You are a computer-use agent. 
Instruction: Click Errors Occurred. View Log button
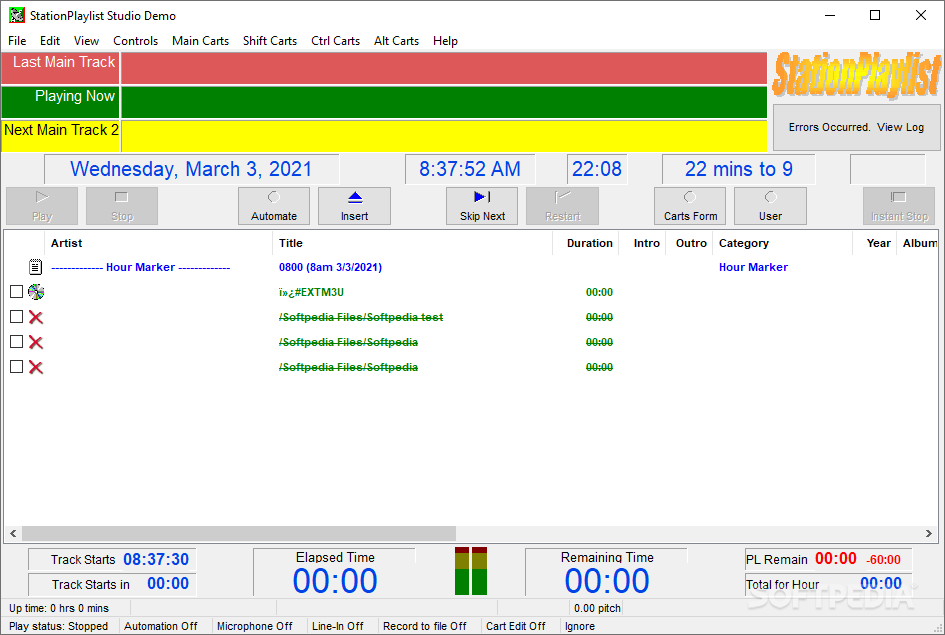click(x=856, y=127)
